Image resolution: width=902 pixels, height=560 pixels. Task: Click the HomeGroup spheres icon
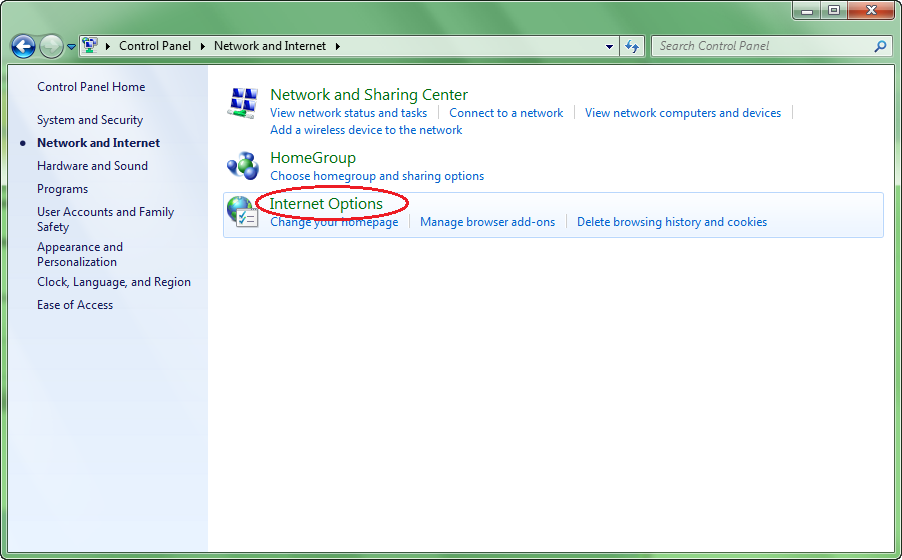(243, 166)
